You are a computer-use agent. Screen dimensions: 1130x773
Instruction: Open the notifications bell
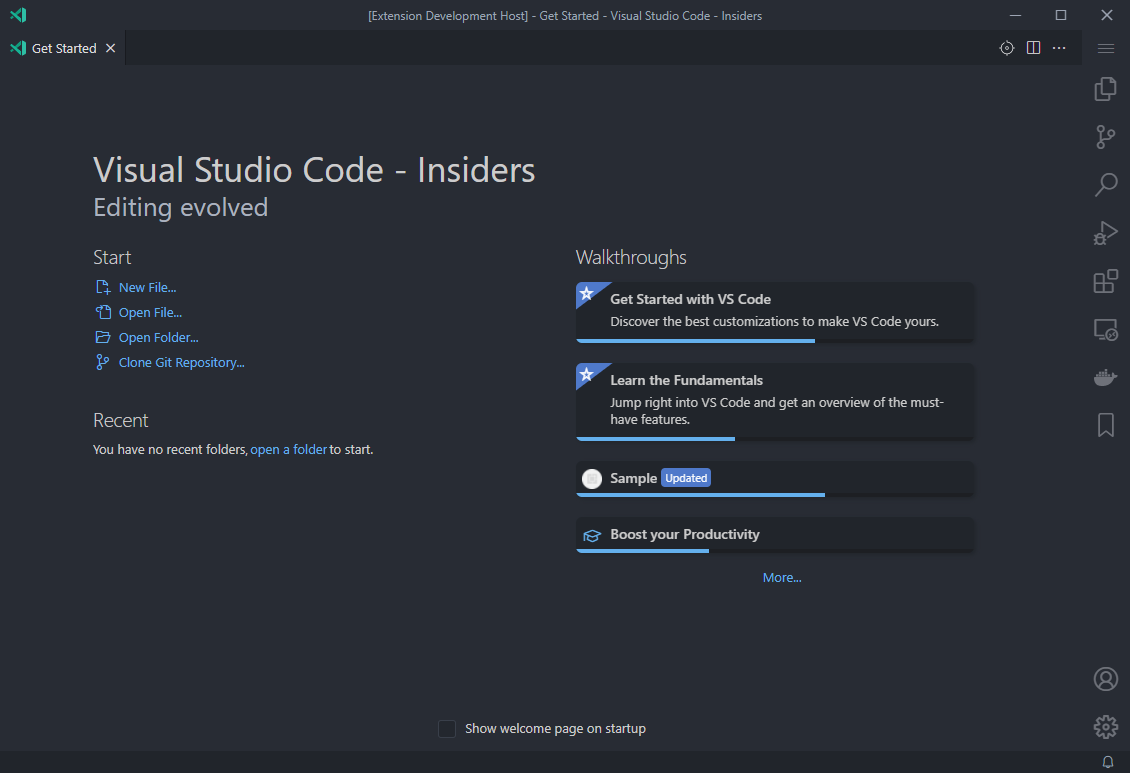coord(1107,761)
